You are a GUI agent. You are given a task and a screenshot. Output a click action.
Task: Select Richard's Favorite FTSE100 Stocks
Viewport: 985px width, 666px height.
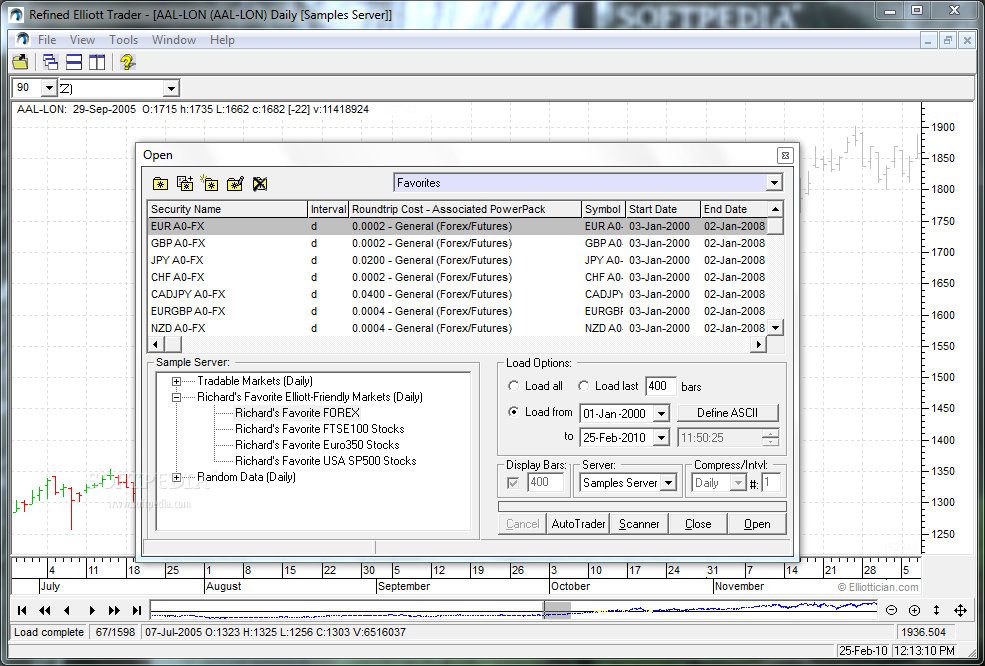point(320,429)
